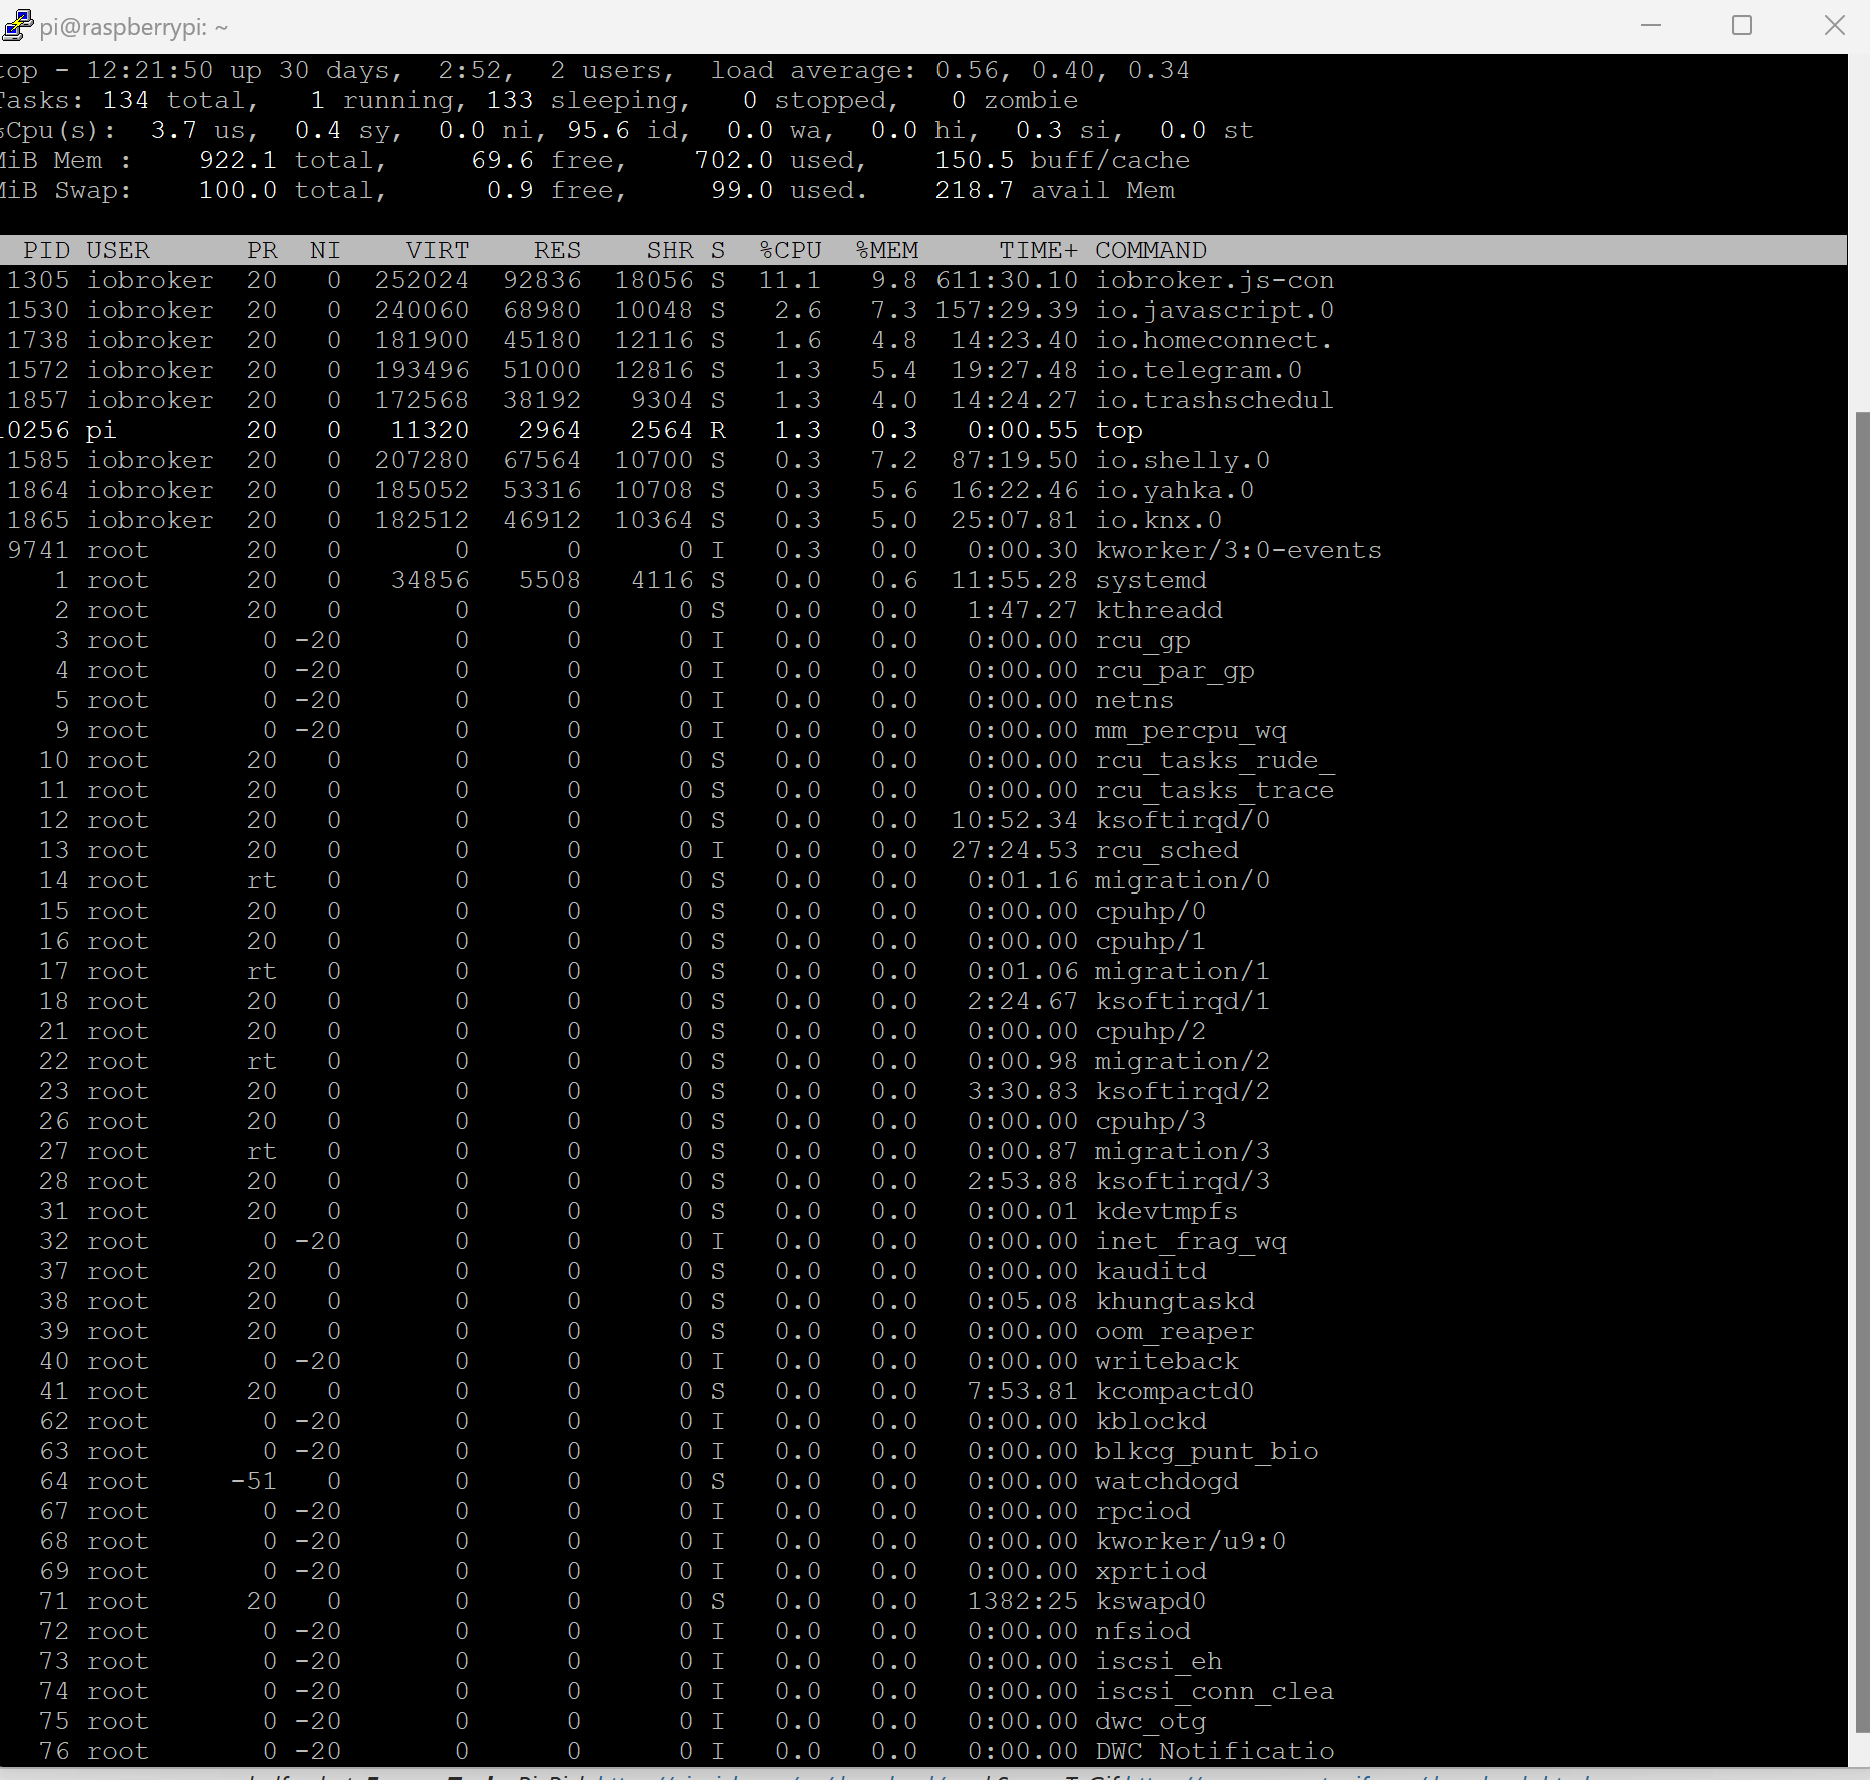Image resolution: width=1870 pixels, height=1780 pixels.
Task: Click the %MEM column header
Action: [886, 250]
